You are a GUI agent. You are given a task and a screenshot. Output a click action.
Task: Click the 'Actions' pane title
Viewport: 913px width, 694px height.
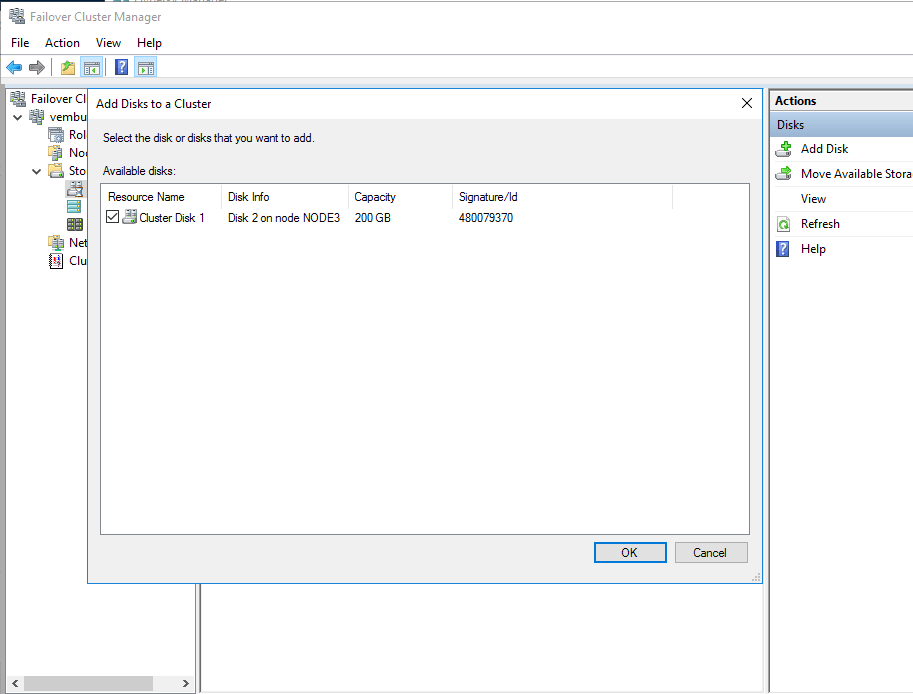point(795,101)
